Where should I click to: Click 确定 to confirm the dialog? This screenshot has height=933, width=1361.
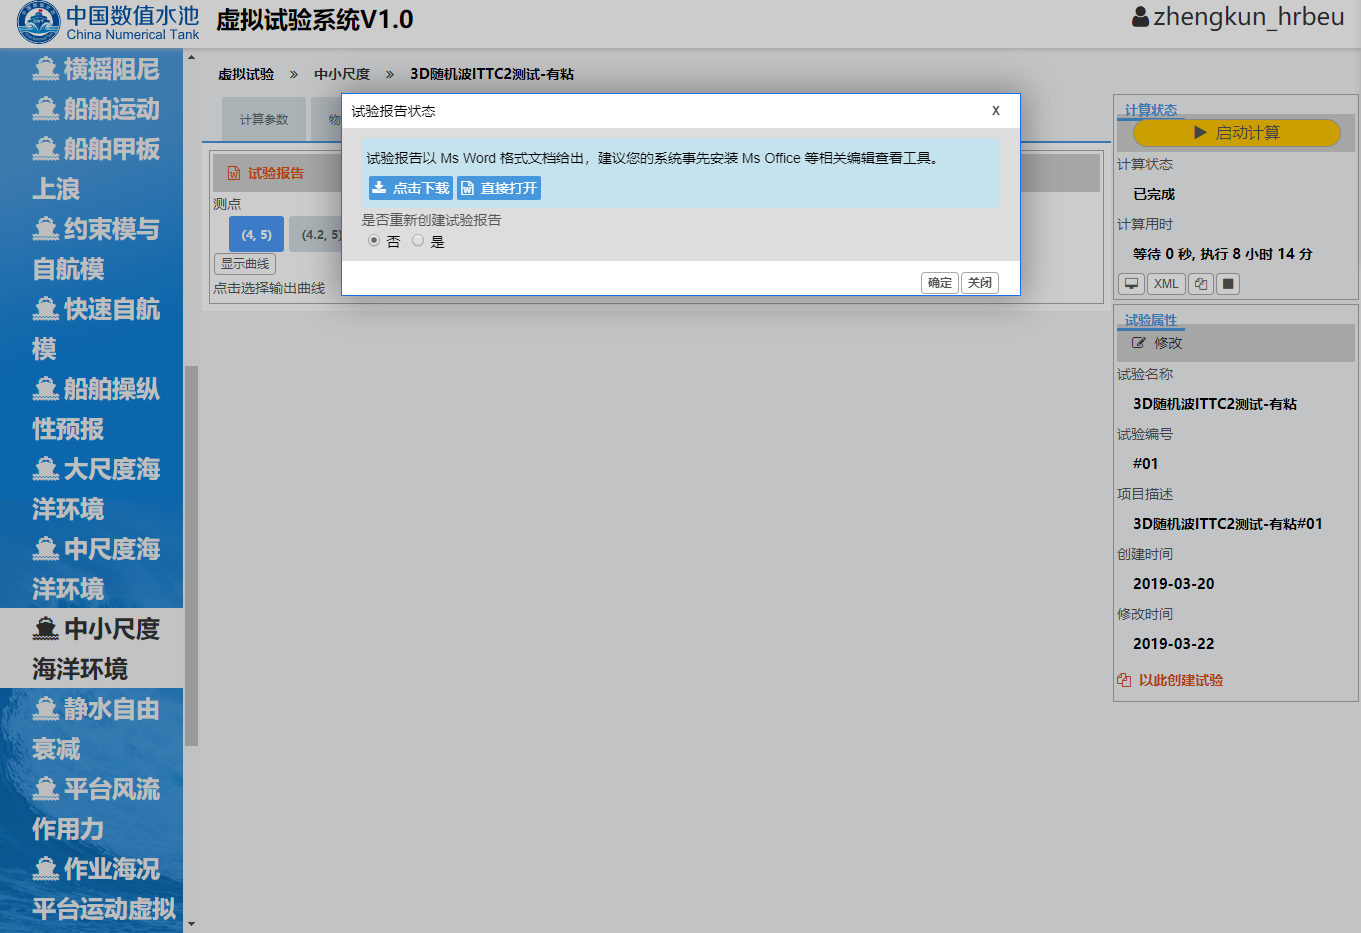click(x=939, y=283)
